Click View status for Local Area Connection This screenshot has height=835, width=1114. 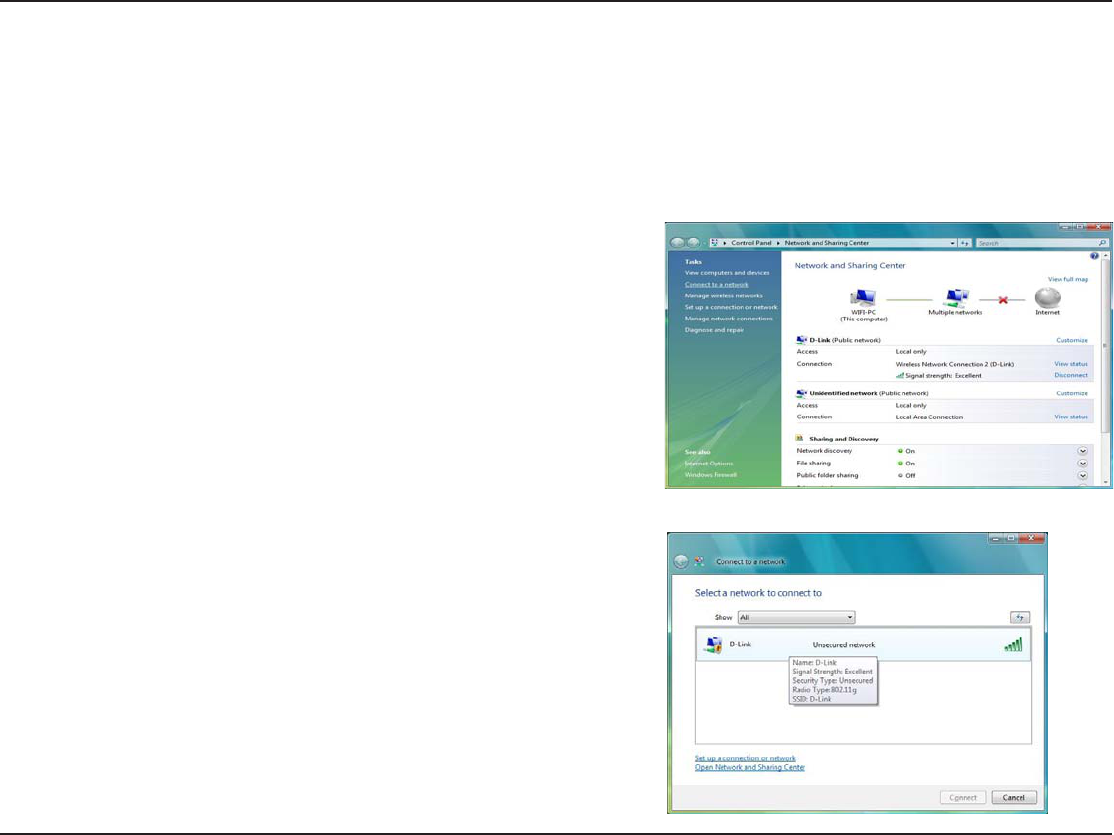(x=1071, y=417)
